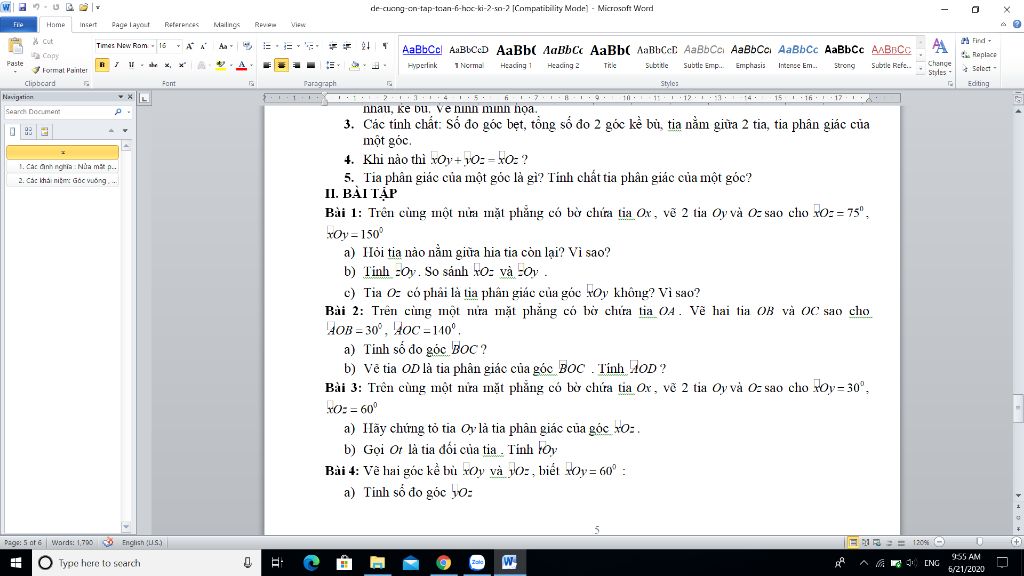Switch to Outline view
This screenshot has height=576, width=1024.
889,542
